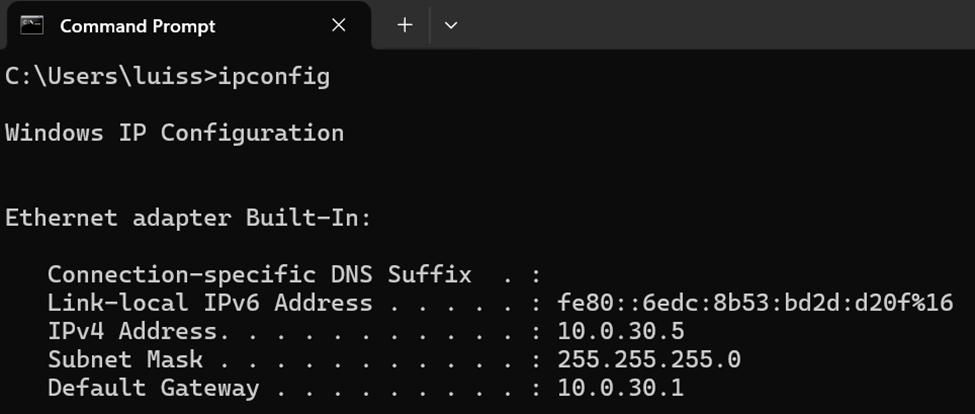Click the typed ipconfig command text
Screen dimensions: 975x414
[274, 78]
